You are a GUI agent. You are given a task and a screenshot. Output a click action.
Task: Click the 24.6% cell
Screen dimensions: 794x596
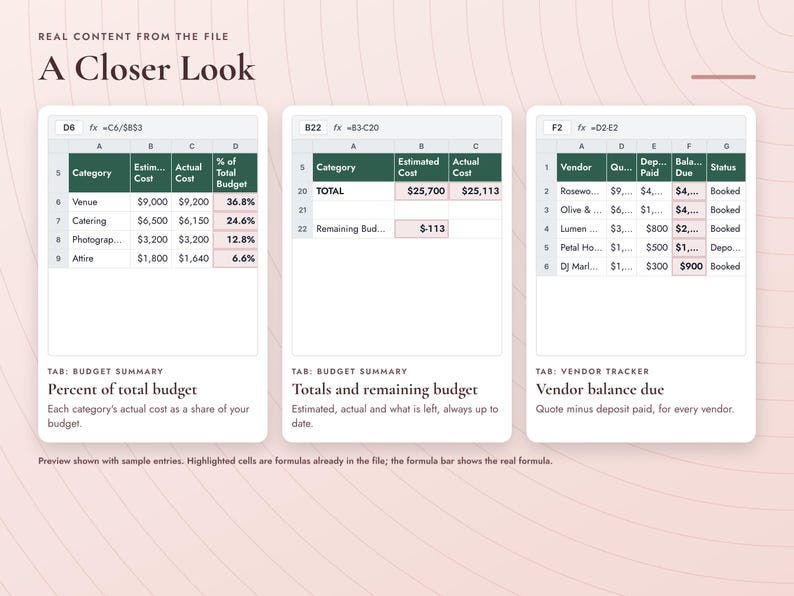coord(235,221)
